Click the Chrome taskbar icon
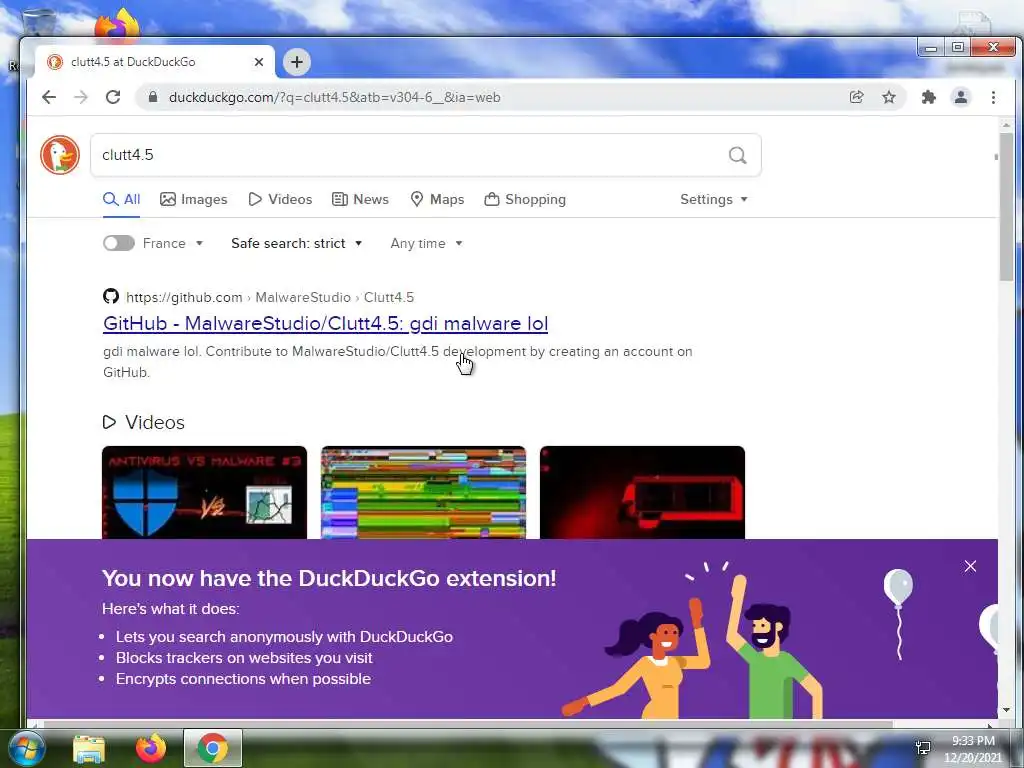The height and width of the screenshot is (768, 1024). [213, 748]
